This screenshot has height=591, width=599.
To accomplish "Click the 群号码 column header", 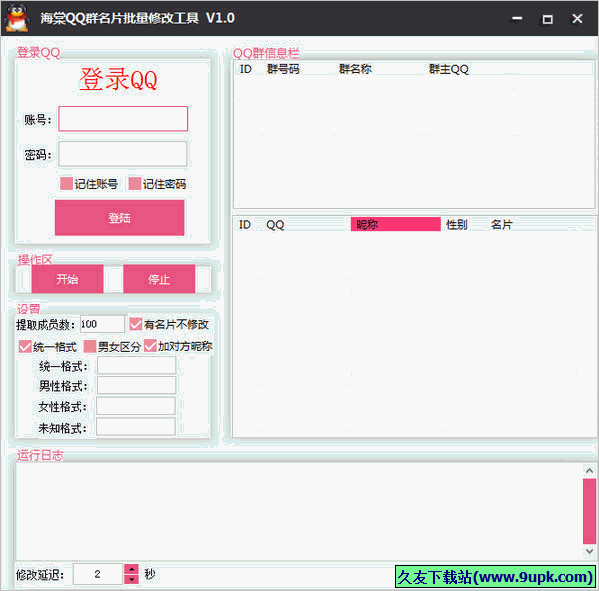I will (x=283, y=69).
